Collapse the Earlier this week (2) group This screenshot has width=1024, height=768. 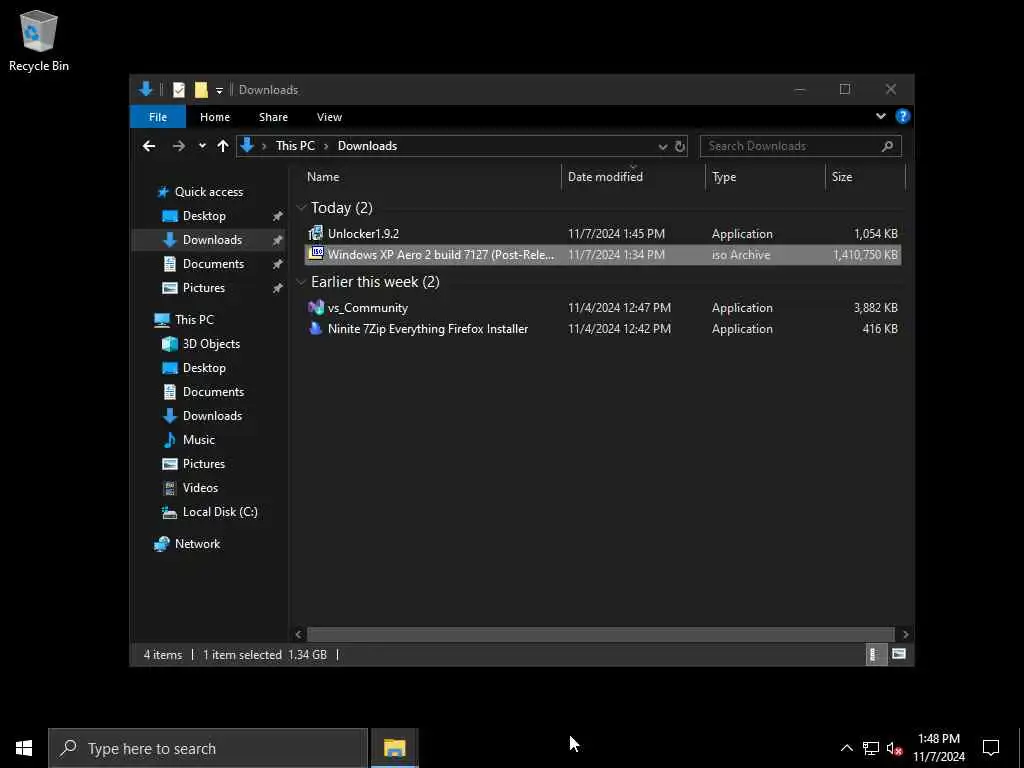pyautogui.click(x=301, y=282)
